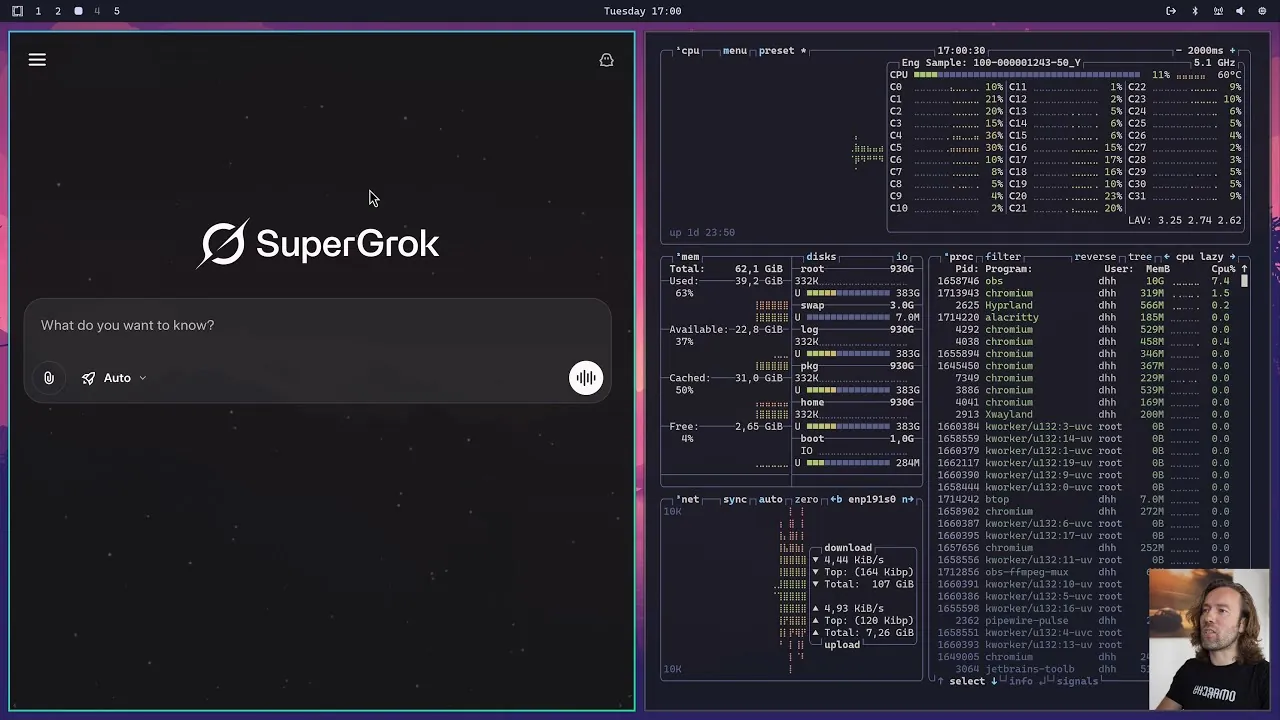Attach a file using the paperclip icon

[x=48, y=377]
